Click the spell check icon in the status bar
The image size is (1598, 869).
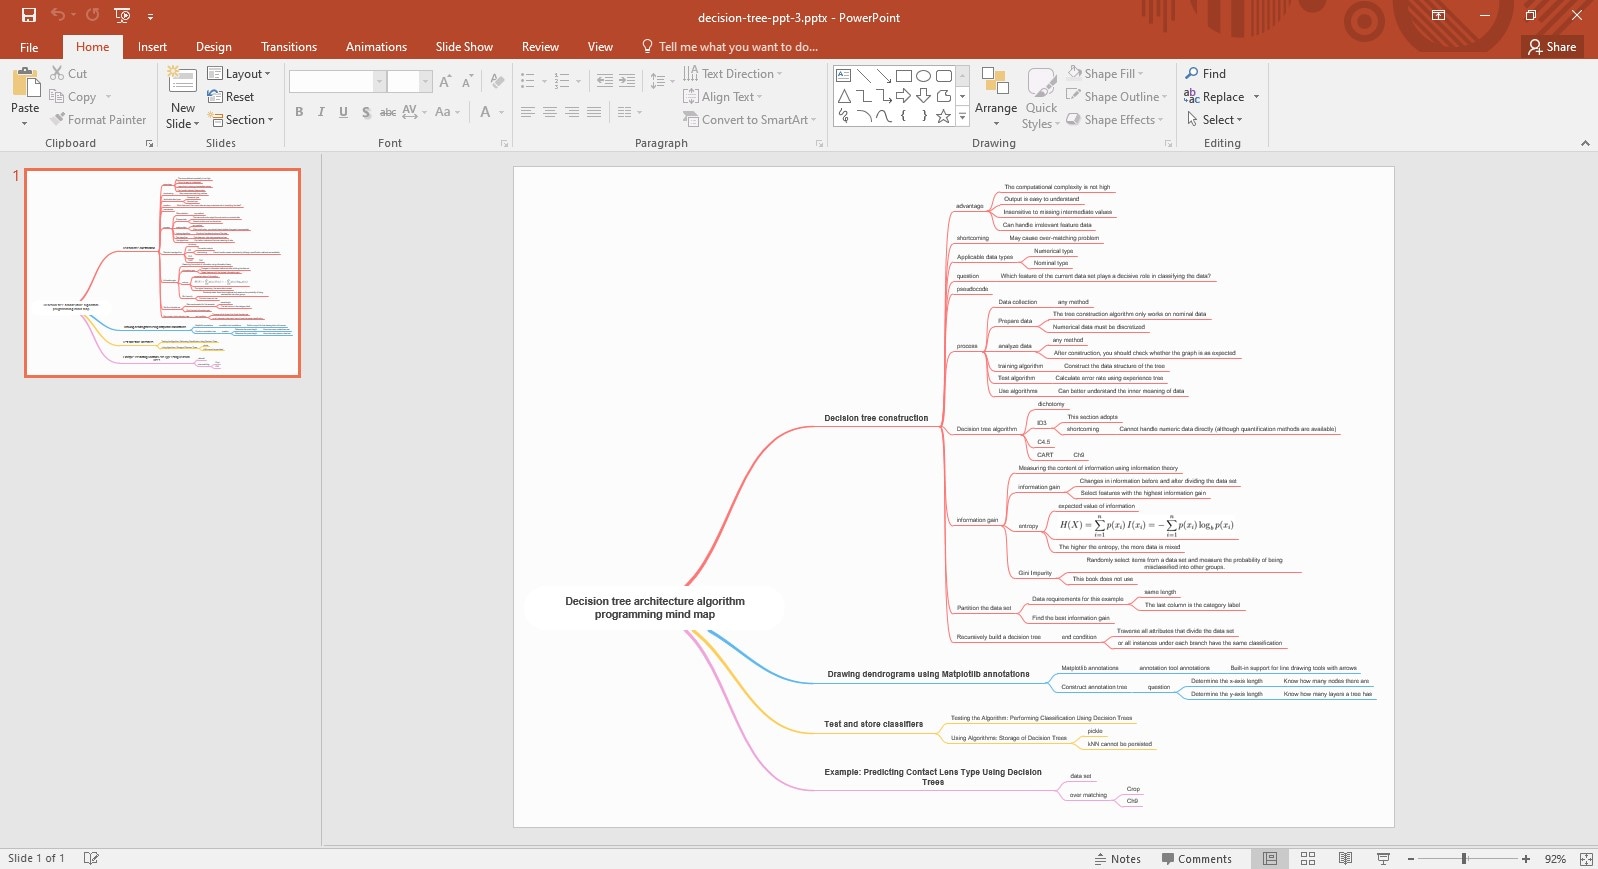[x=91, y=858]
